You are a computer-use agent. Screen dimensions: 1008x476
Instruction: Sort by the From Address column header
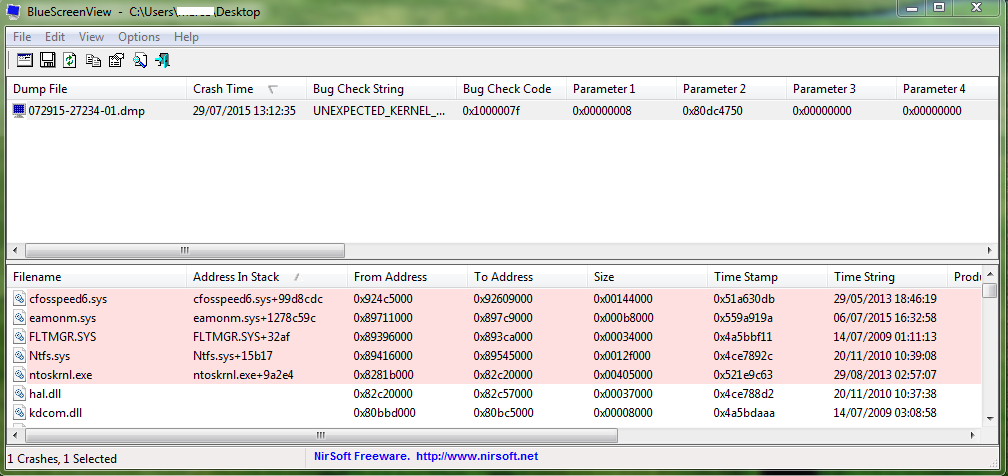[407, 277]
